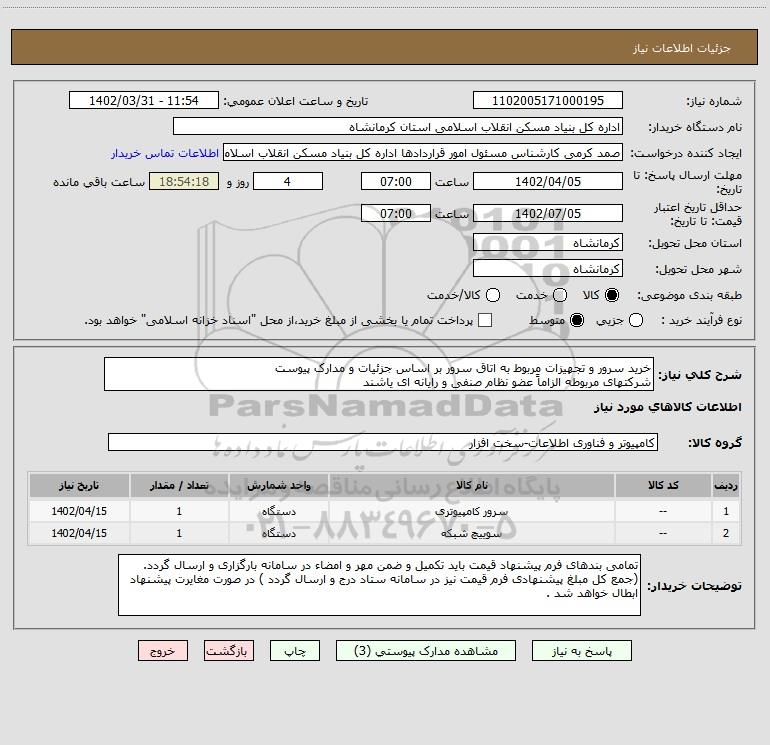Click the response deadline date 1402/04/05
Image resolution: width=770 pixels, height=745 pixels.
[x=548, y=182]
